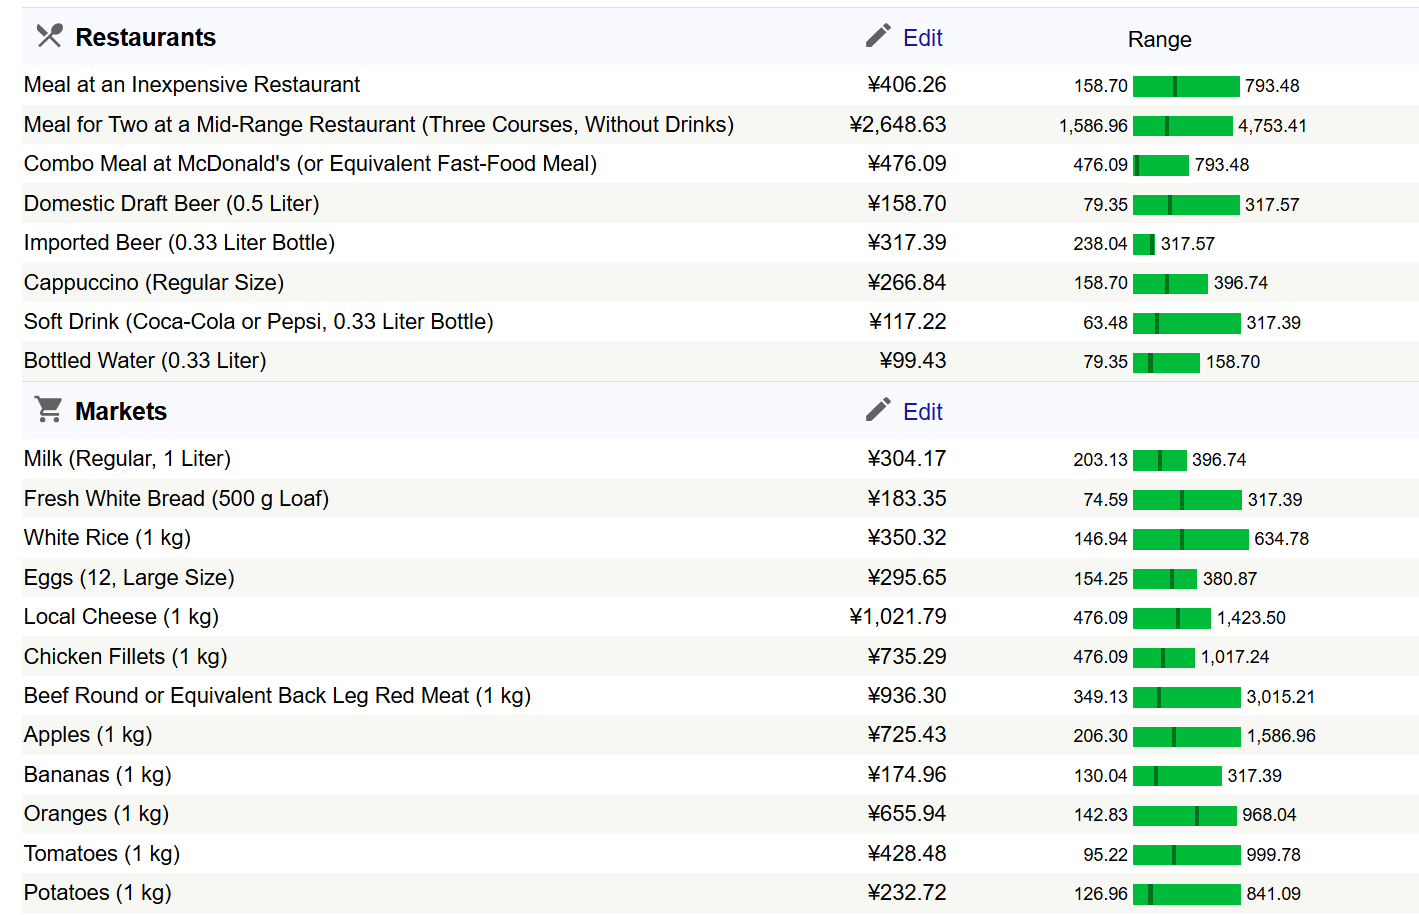Select 'Cappuccino (Regular Size)' label
The image size is (1419, 915).
[154, 283]
